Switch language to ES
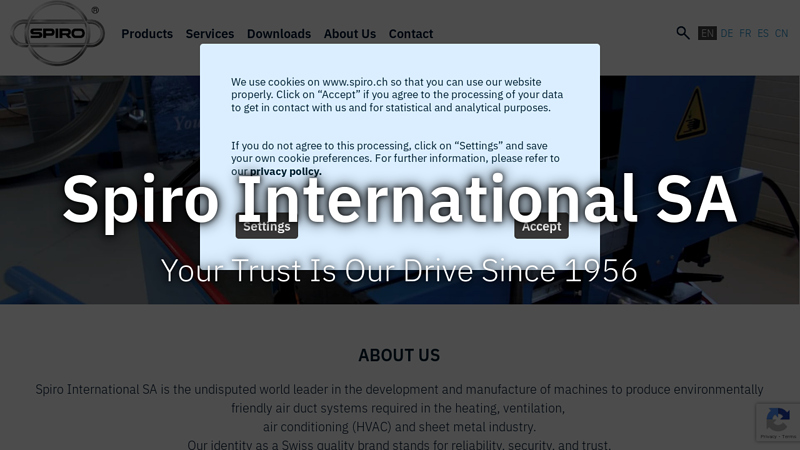The width and height of the screenshot is (800, 450). tap(763, 33)
